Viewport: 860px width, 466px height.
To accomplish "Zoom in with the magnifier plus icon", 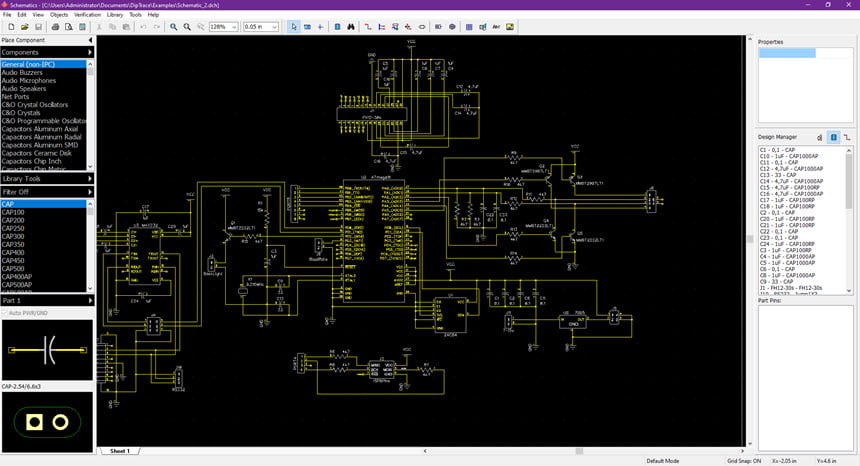I will click(x=173, y=26).
